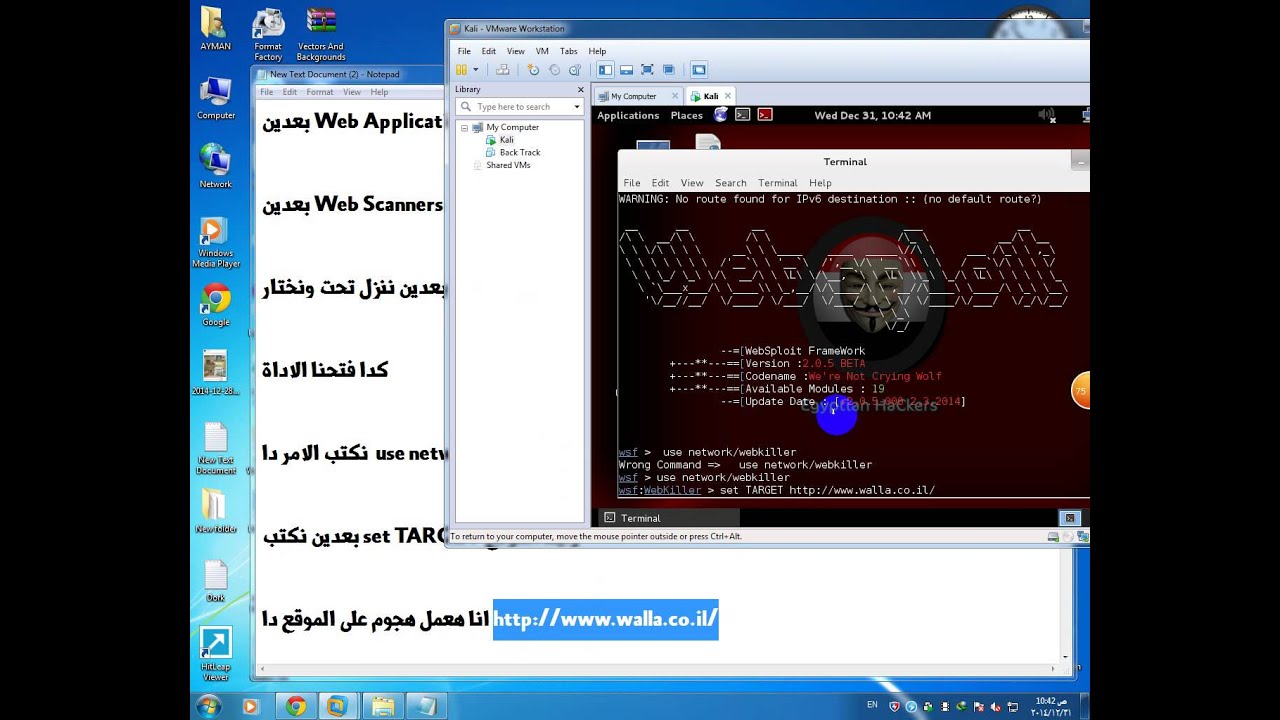Click the Unity mode toolbar icon
This screenshot has height=720, width=1280.
click(x=668, y=70)
